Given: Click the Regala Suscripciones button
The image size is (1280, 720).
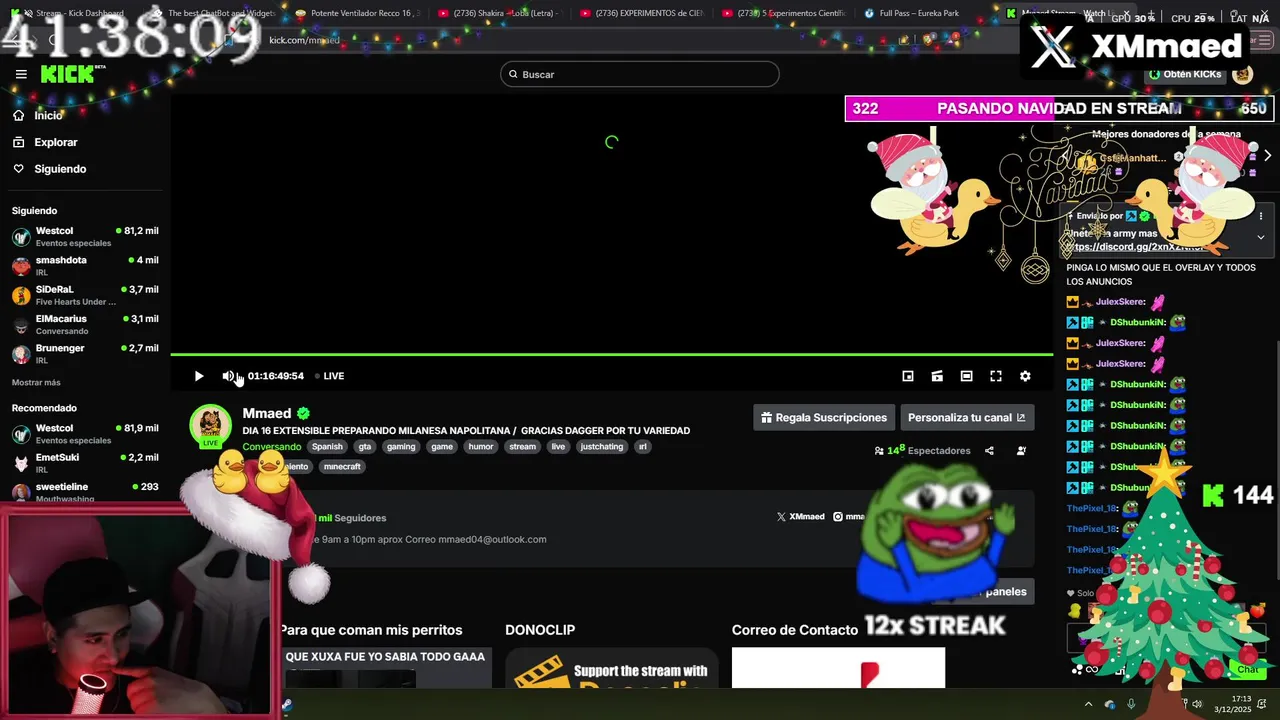Looking at the screenshot, I should (x=824, y=418).
